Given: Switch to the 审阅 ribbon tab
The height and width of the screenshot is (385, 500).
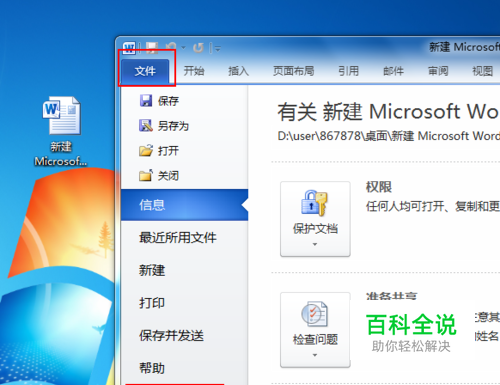Looking at the screenshot, I should [438, 71].
